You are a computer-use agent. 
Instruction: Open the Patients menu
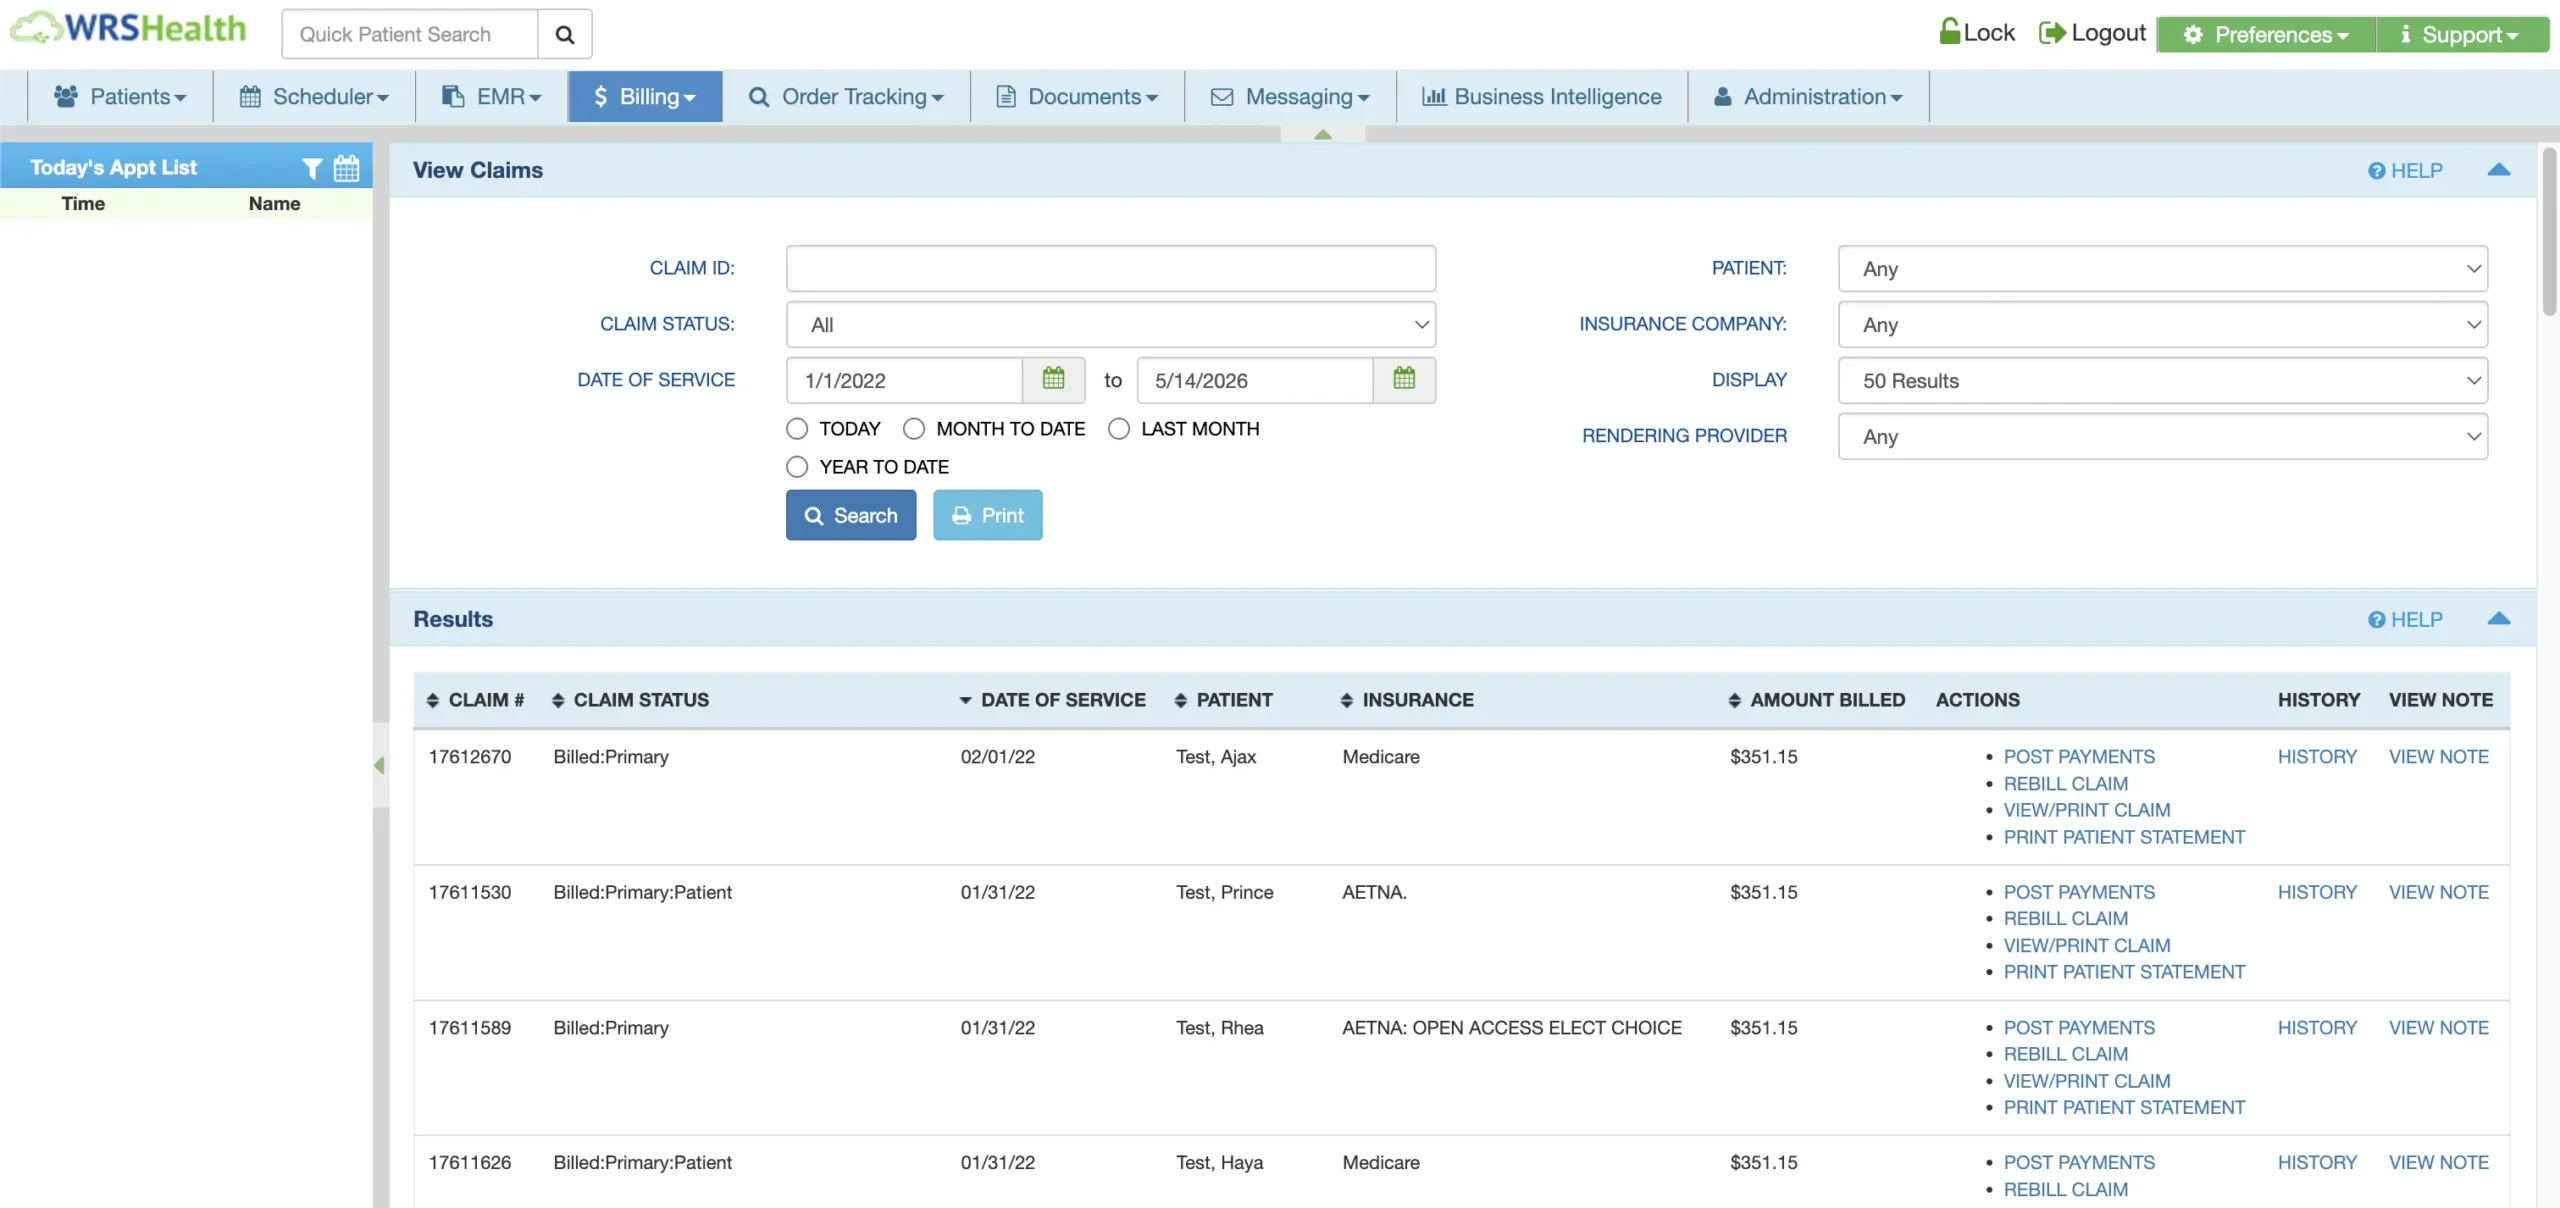tap(120, 96)
